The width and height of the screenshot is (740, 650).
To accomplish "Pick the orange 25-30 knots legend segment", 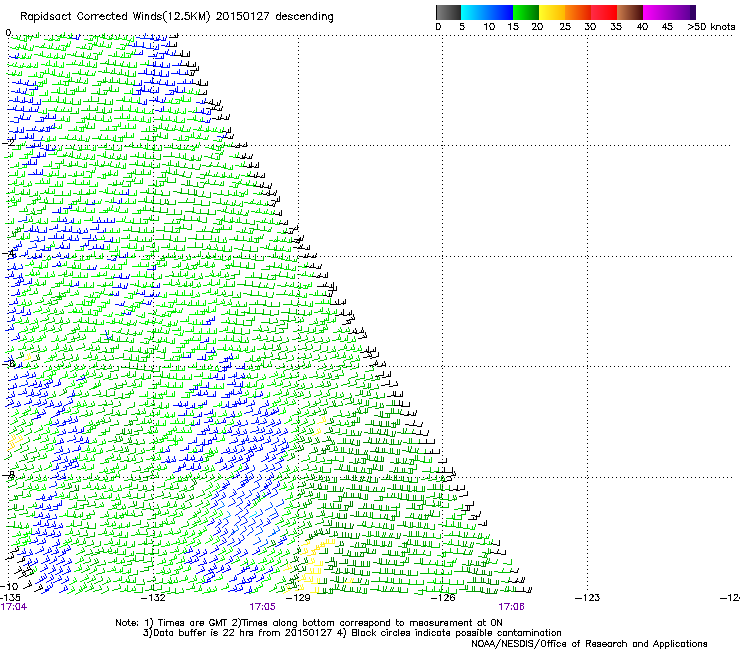I will pos(578,12).
